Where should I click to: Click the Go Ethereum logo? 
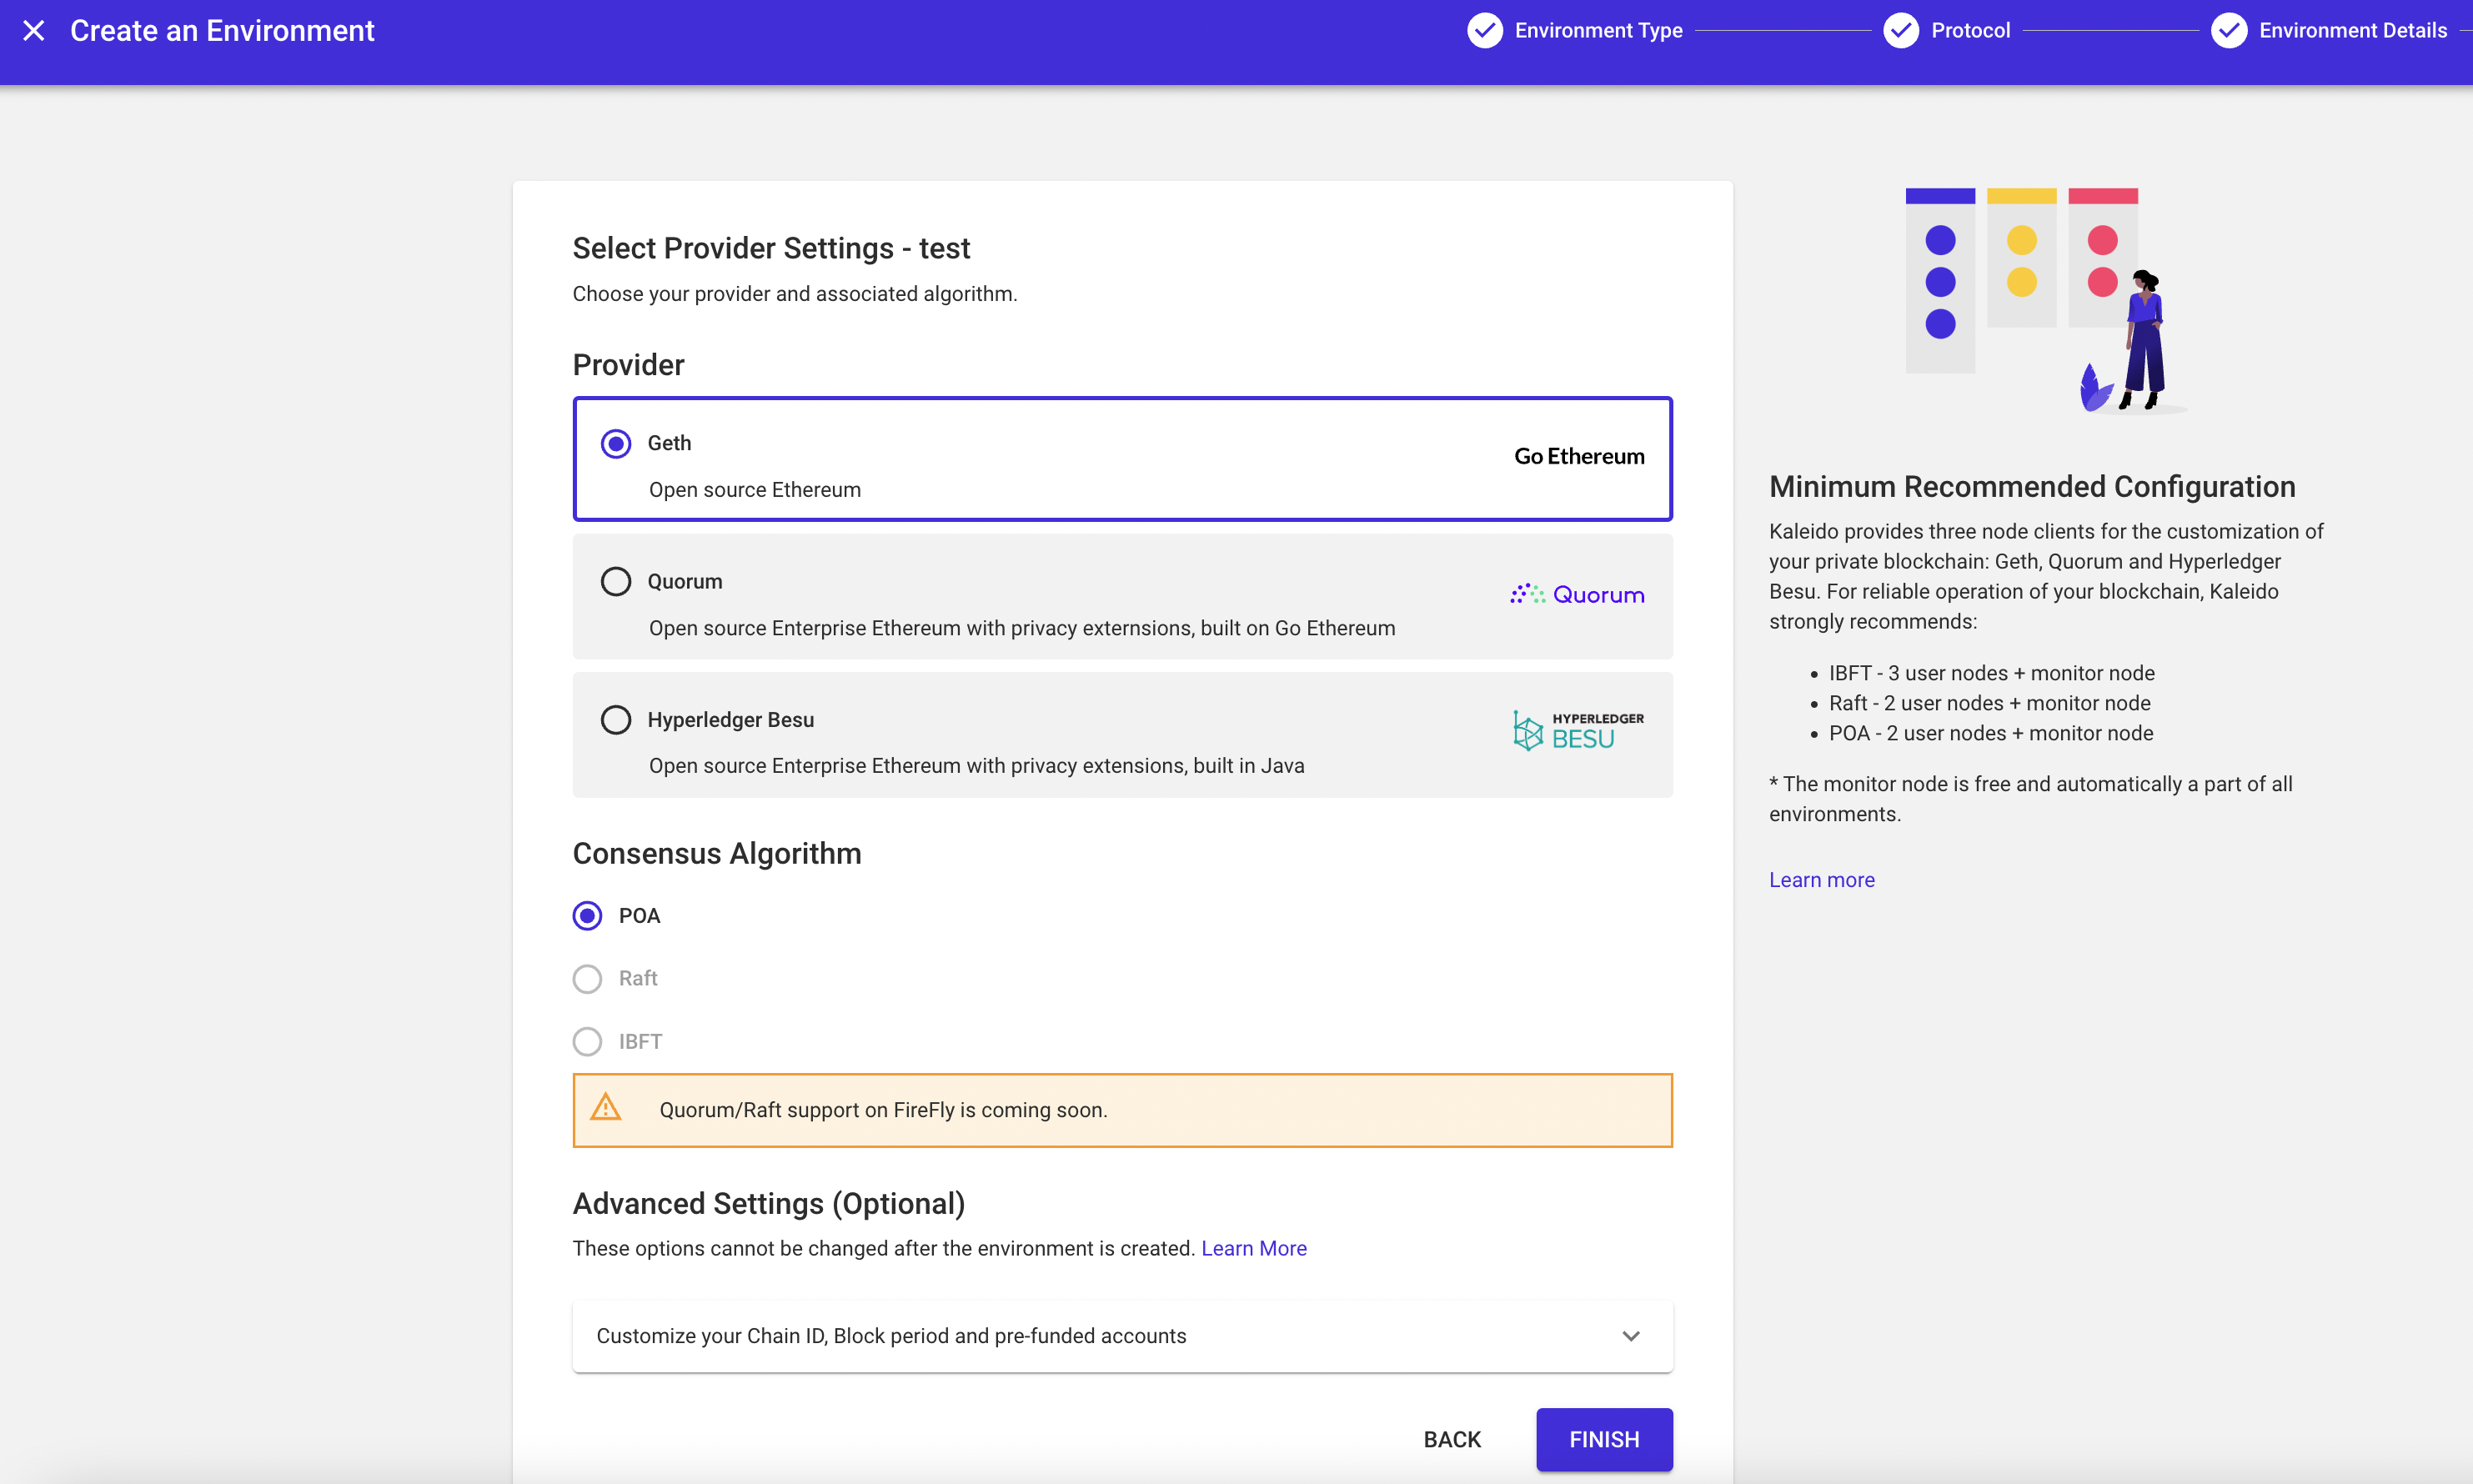(1578, 457)
